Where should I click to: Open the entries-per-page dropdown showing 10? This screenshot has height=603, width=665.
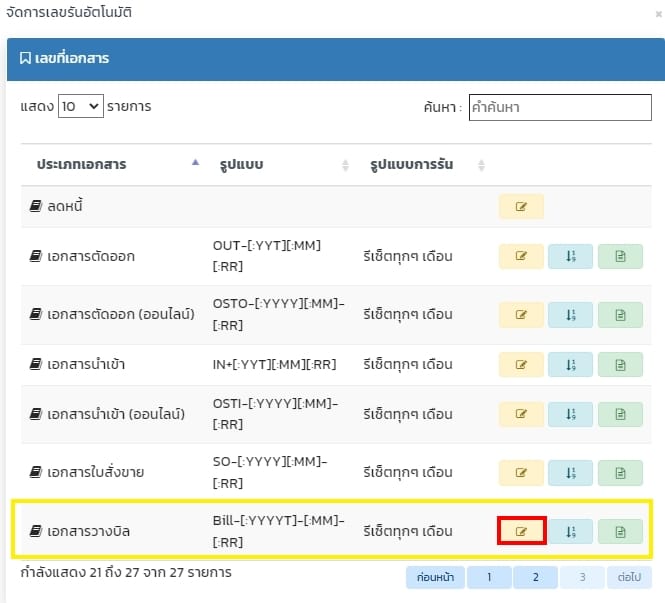click(x=81, y=105)
